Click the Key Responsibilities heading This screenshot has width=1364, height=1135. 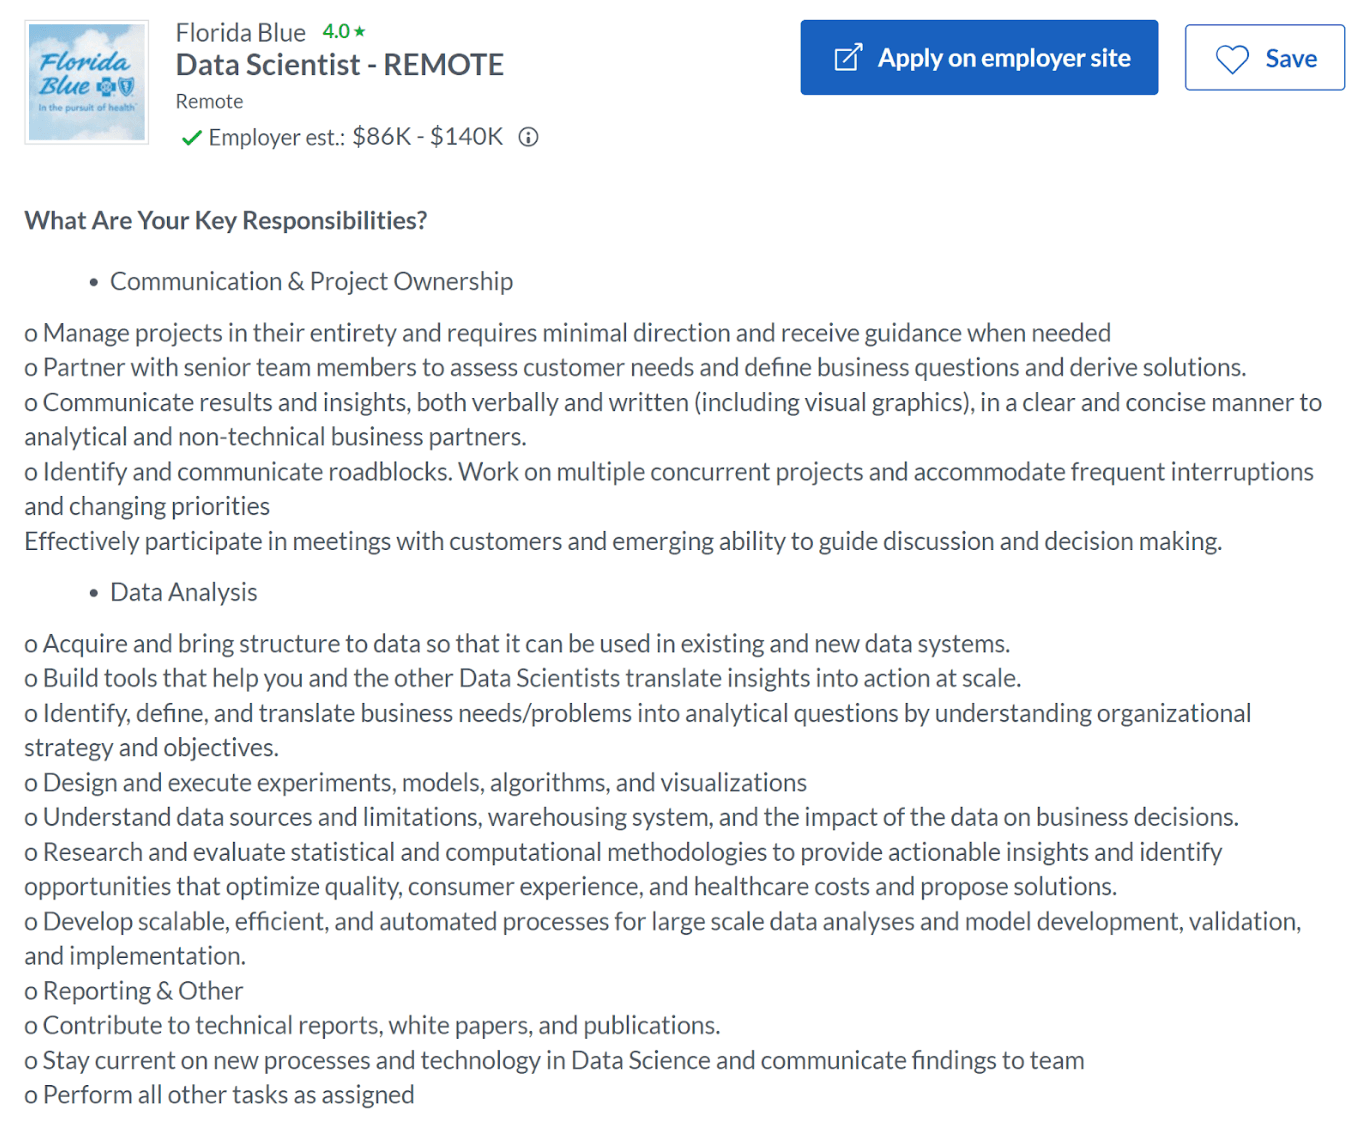pos(225,220)
